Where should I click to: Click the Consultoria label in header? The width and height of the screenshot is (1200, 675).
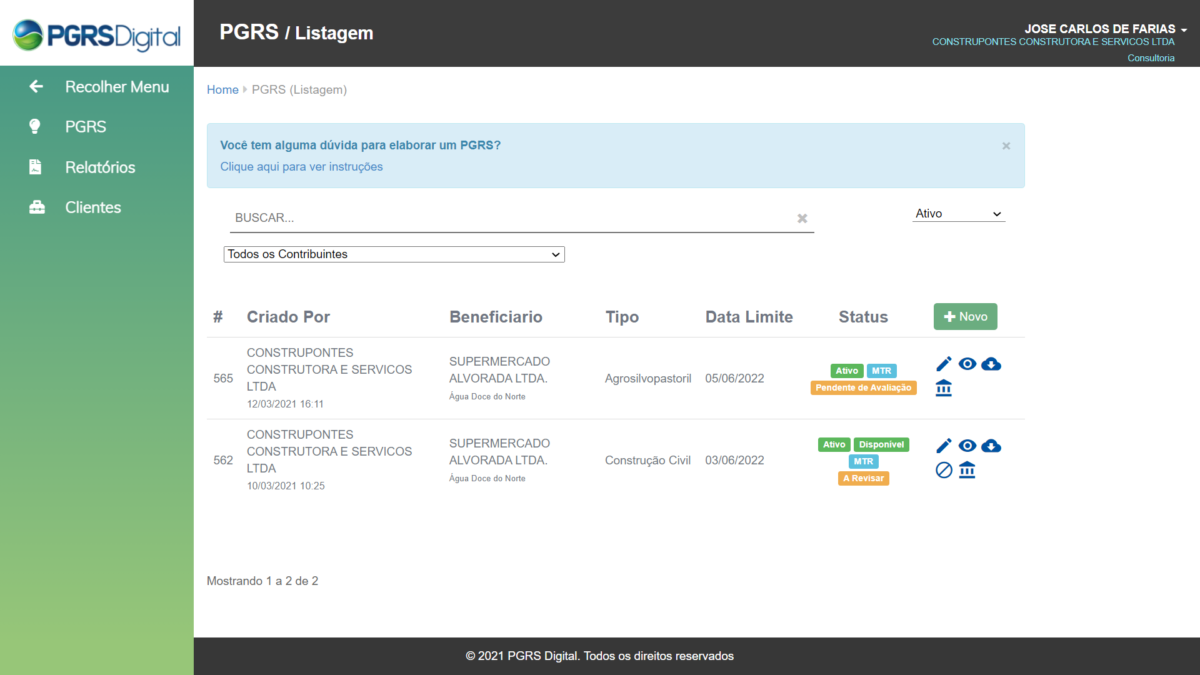click(1151, 58)
